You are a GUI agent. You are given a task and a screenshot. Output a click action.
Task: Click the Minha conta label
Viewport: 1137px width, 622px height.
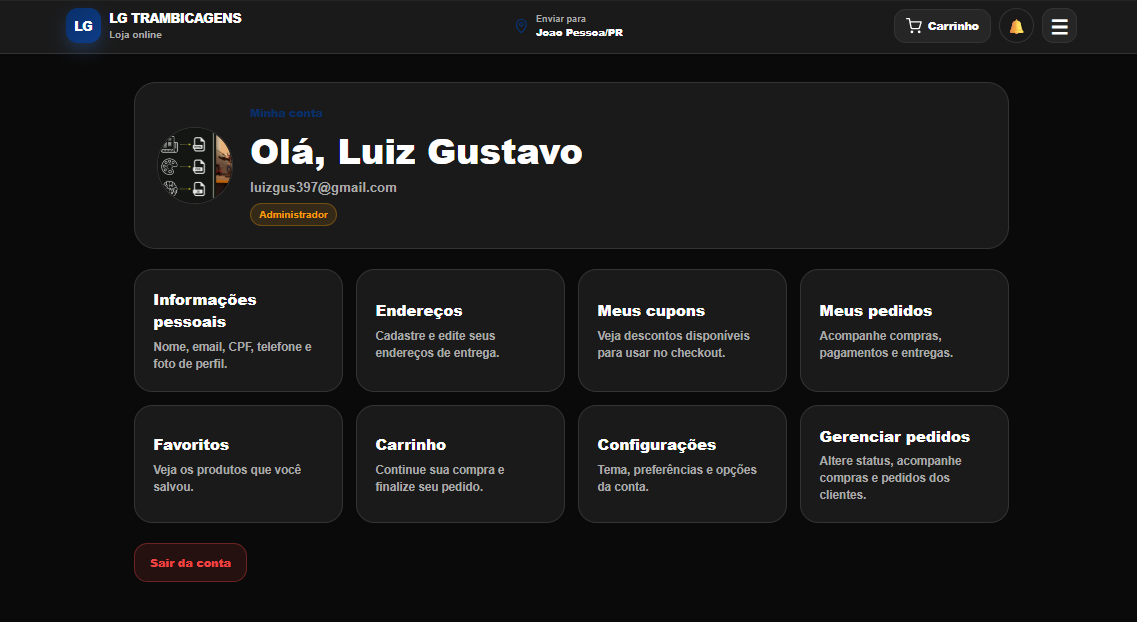point(286,113)
